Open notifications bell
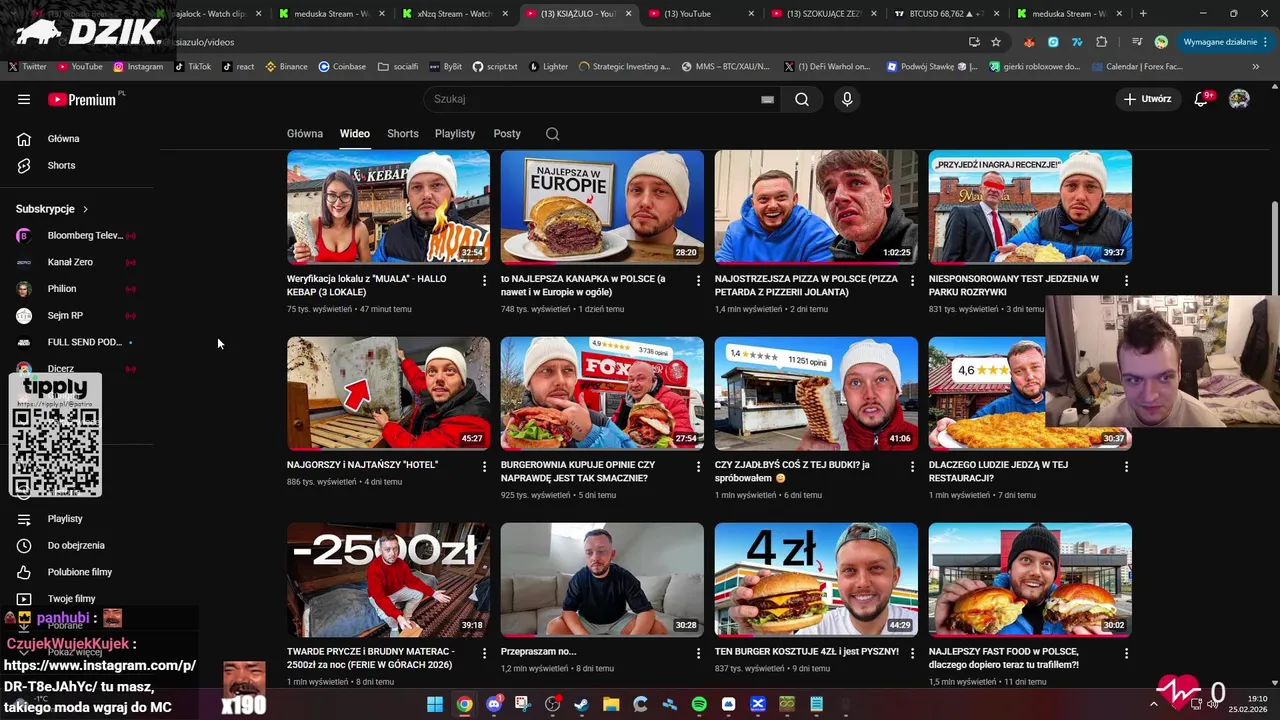This screenshot has height=720, width=1280. coord(1201,99)
